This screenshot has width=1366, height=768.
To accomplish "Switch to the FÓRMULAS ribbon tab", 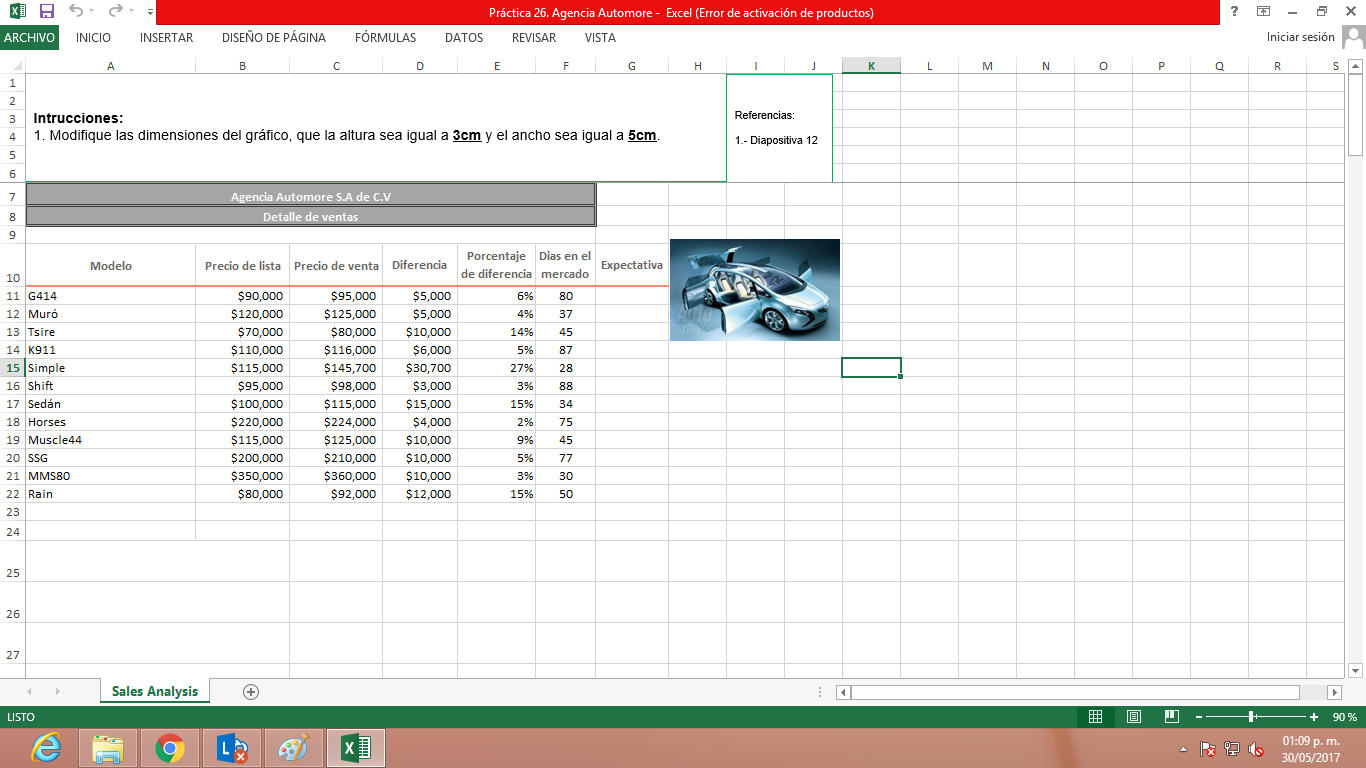I will tap(385, 38).
